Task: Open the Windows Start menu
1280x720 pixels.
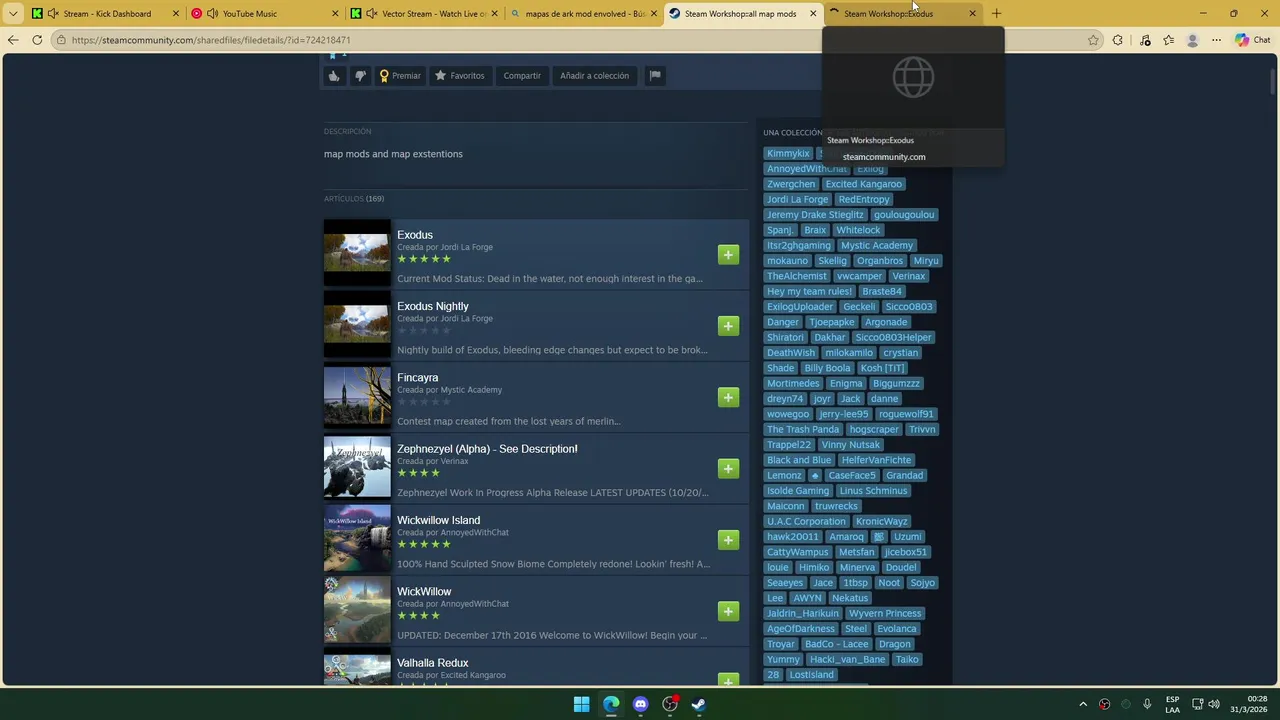Action: [x=581, y=704]
